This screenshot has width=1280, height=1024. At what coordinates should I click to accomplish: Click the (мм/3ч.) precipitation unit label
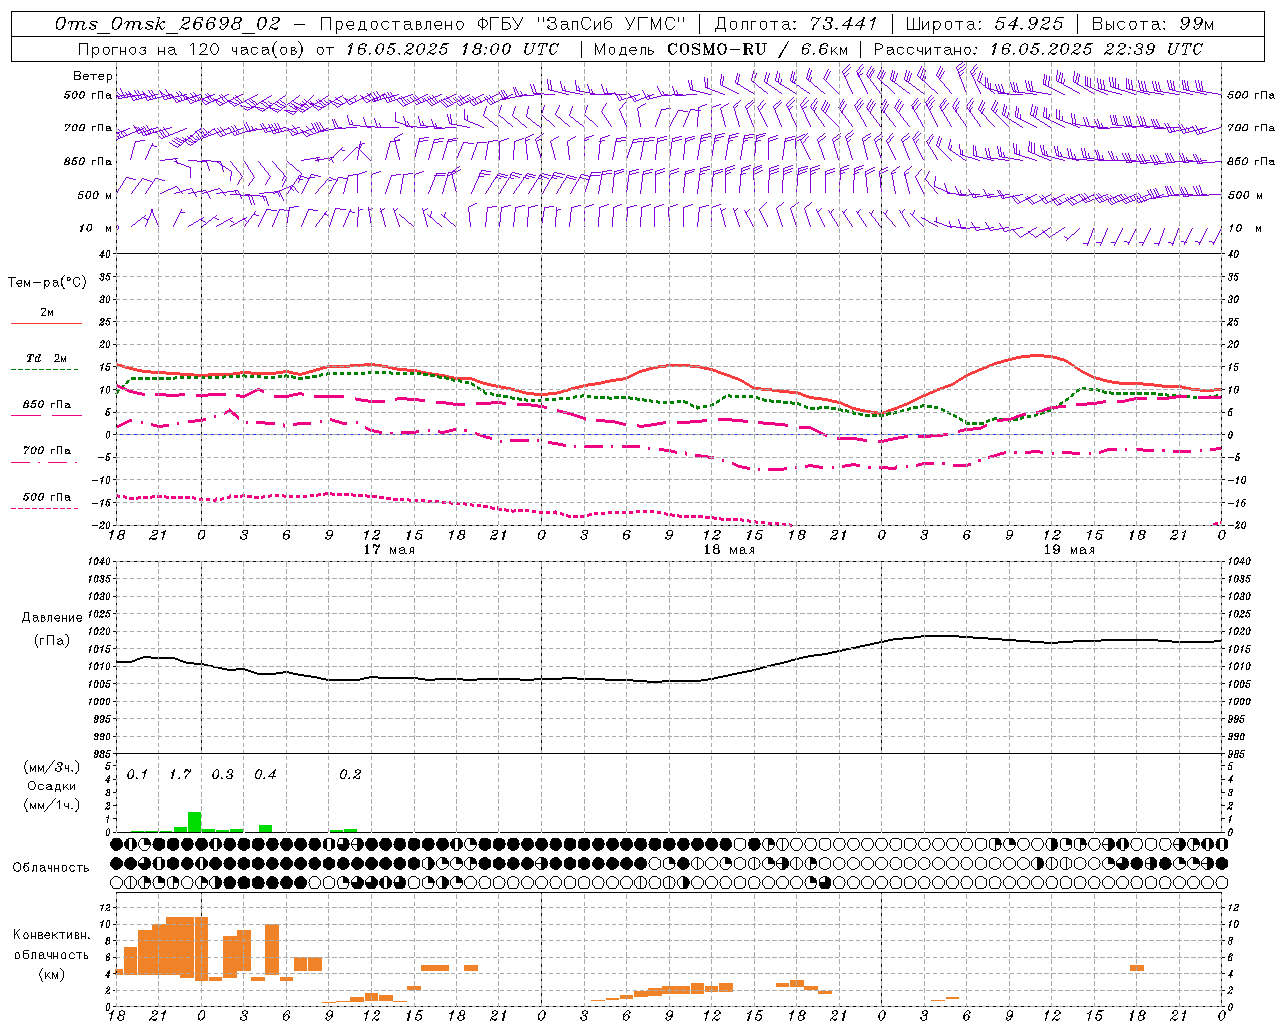tap(51, 767)
